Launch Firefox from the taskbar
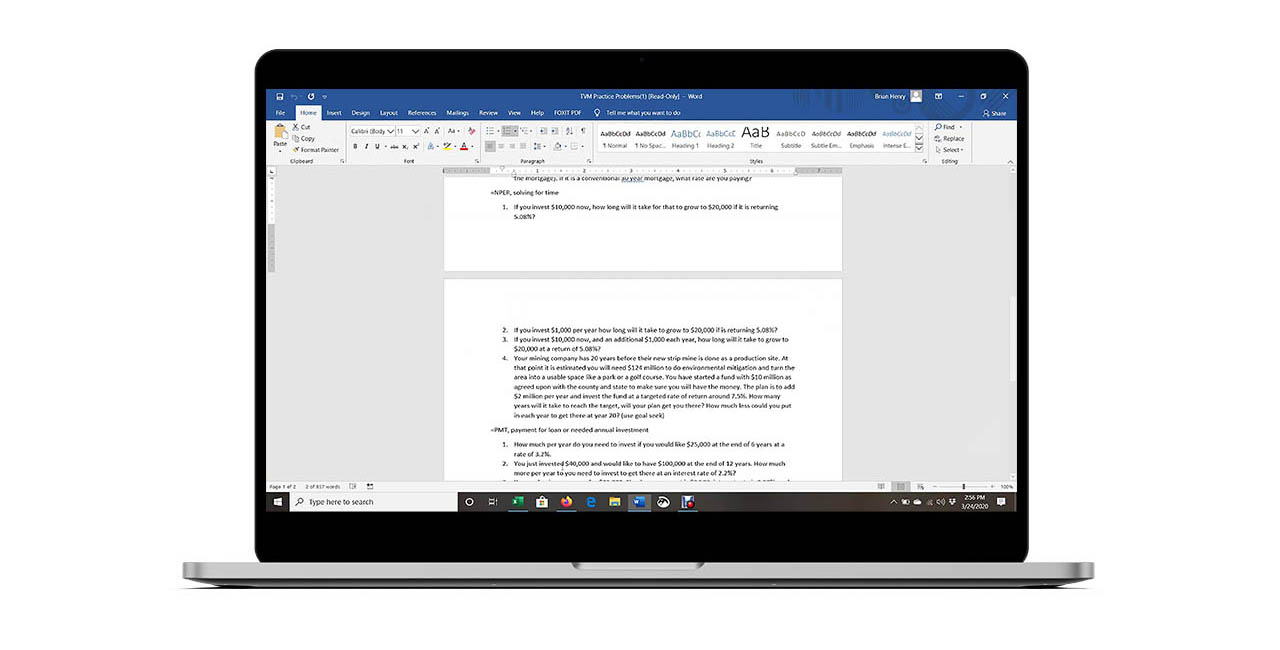 (x=567, y=502)
